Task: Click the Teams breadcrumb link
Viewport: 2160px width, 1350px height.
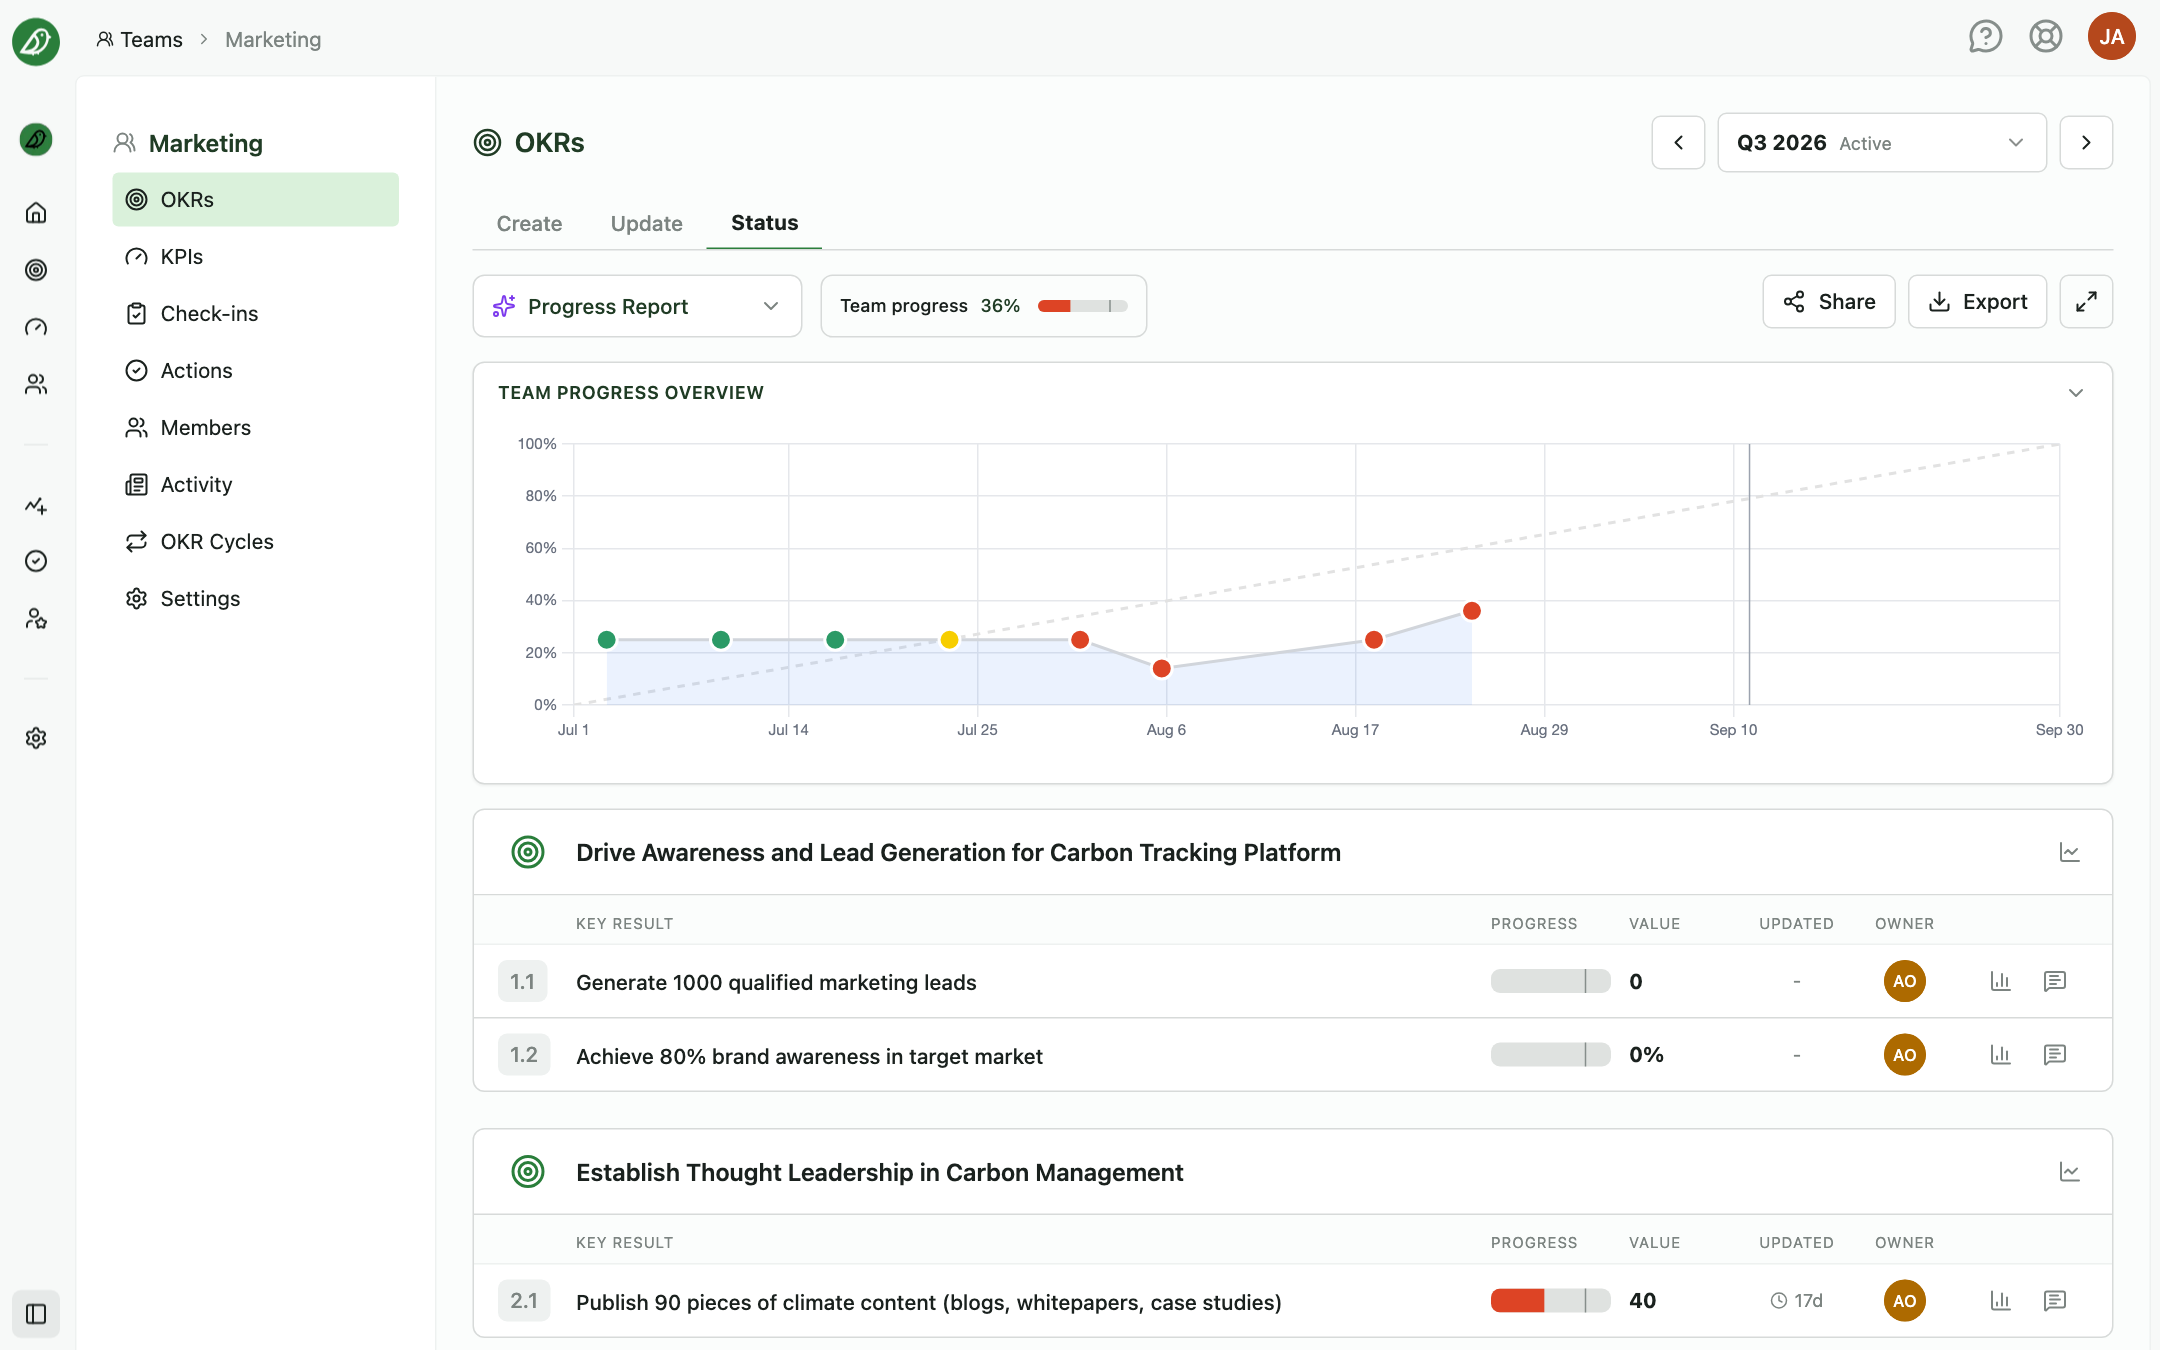Action: [x=140, y=40]
